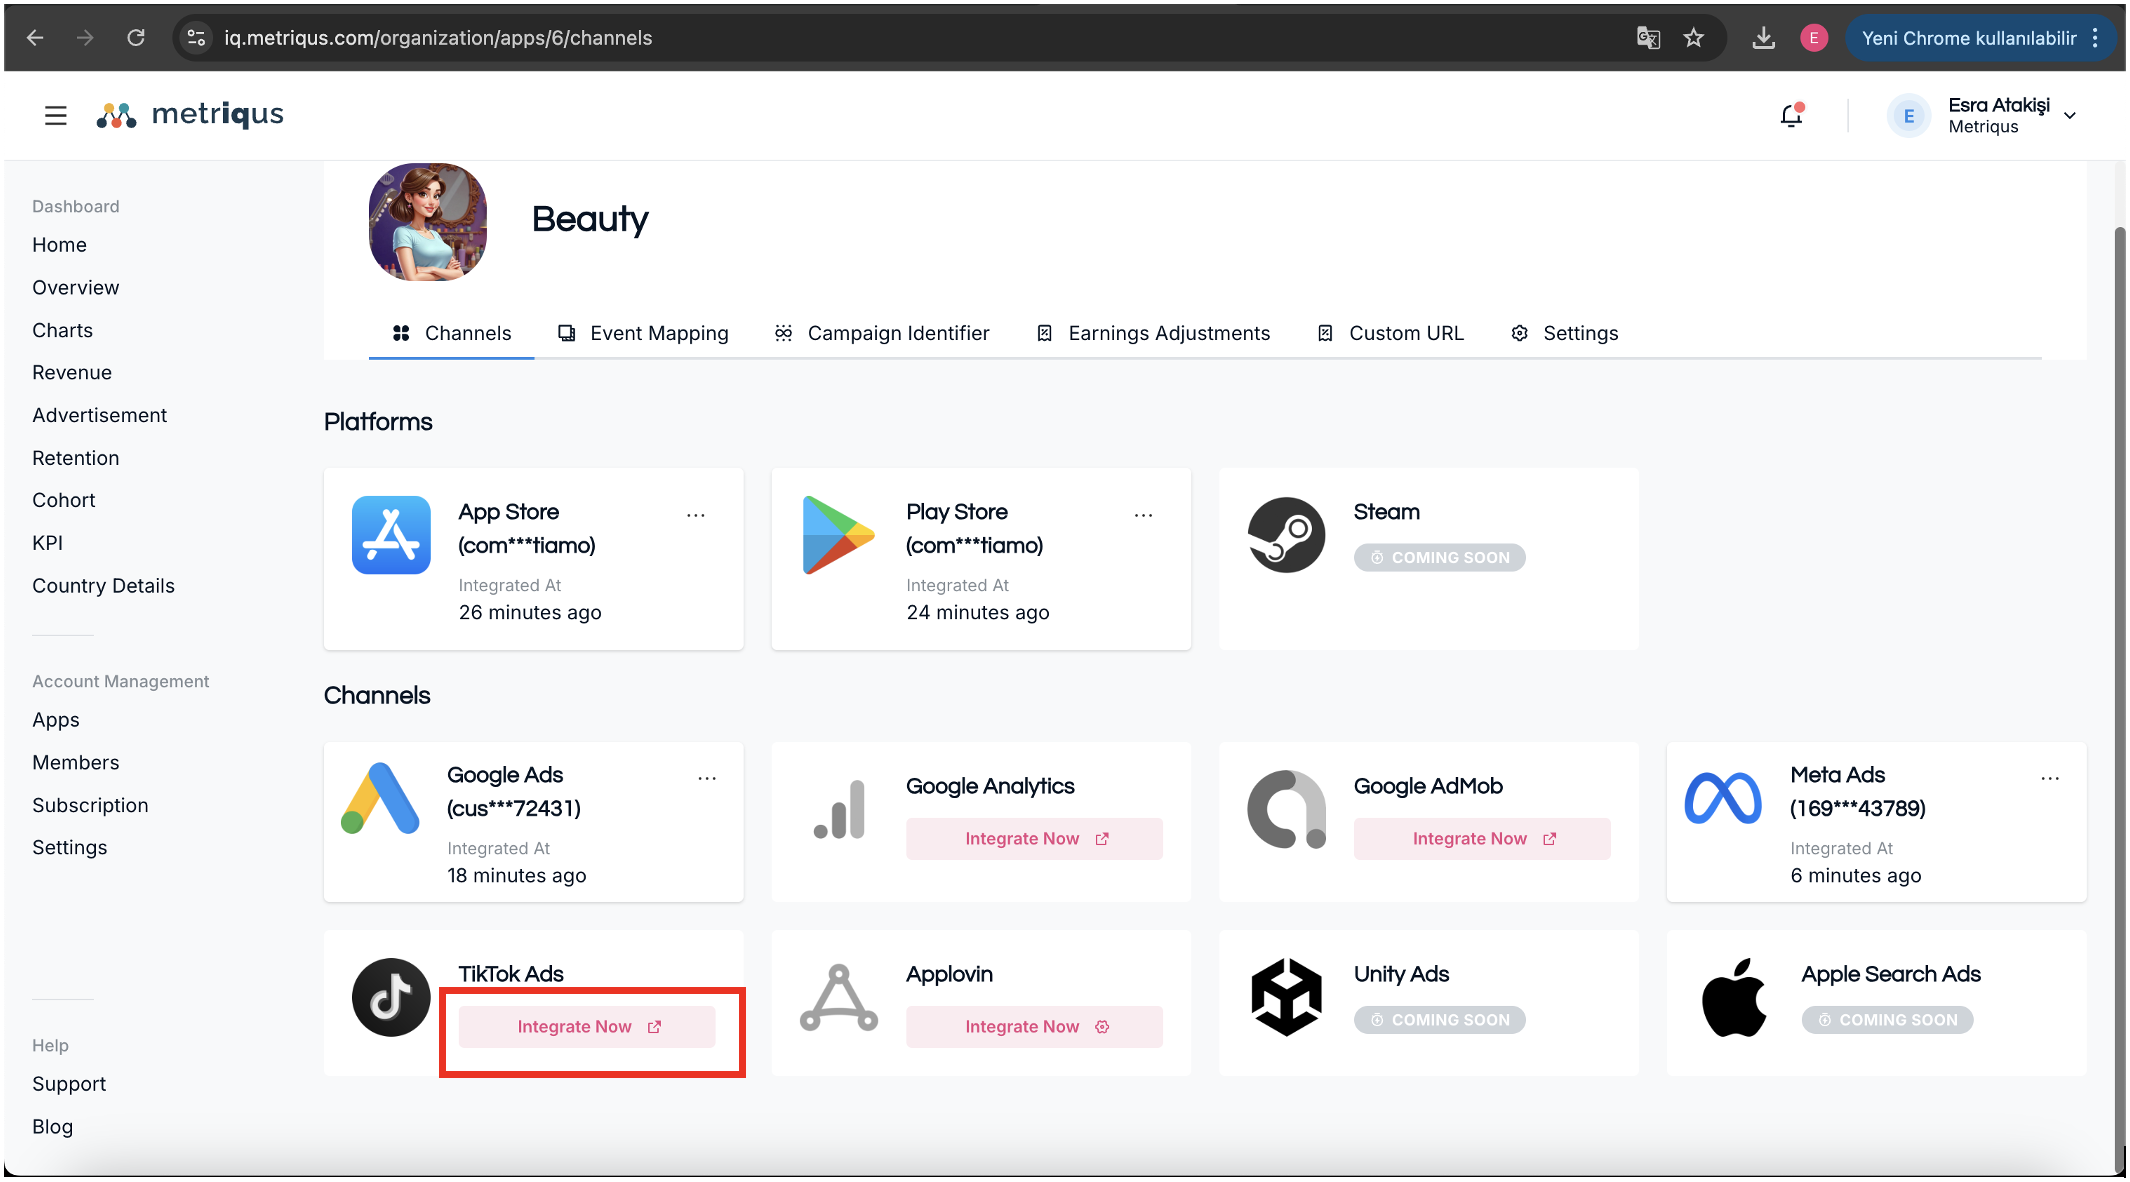Open the Chrome three-dot menu
This screenshot has height=1182, width=2130.
click(x=2096, y=38)
